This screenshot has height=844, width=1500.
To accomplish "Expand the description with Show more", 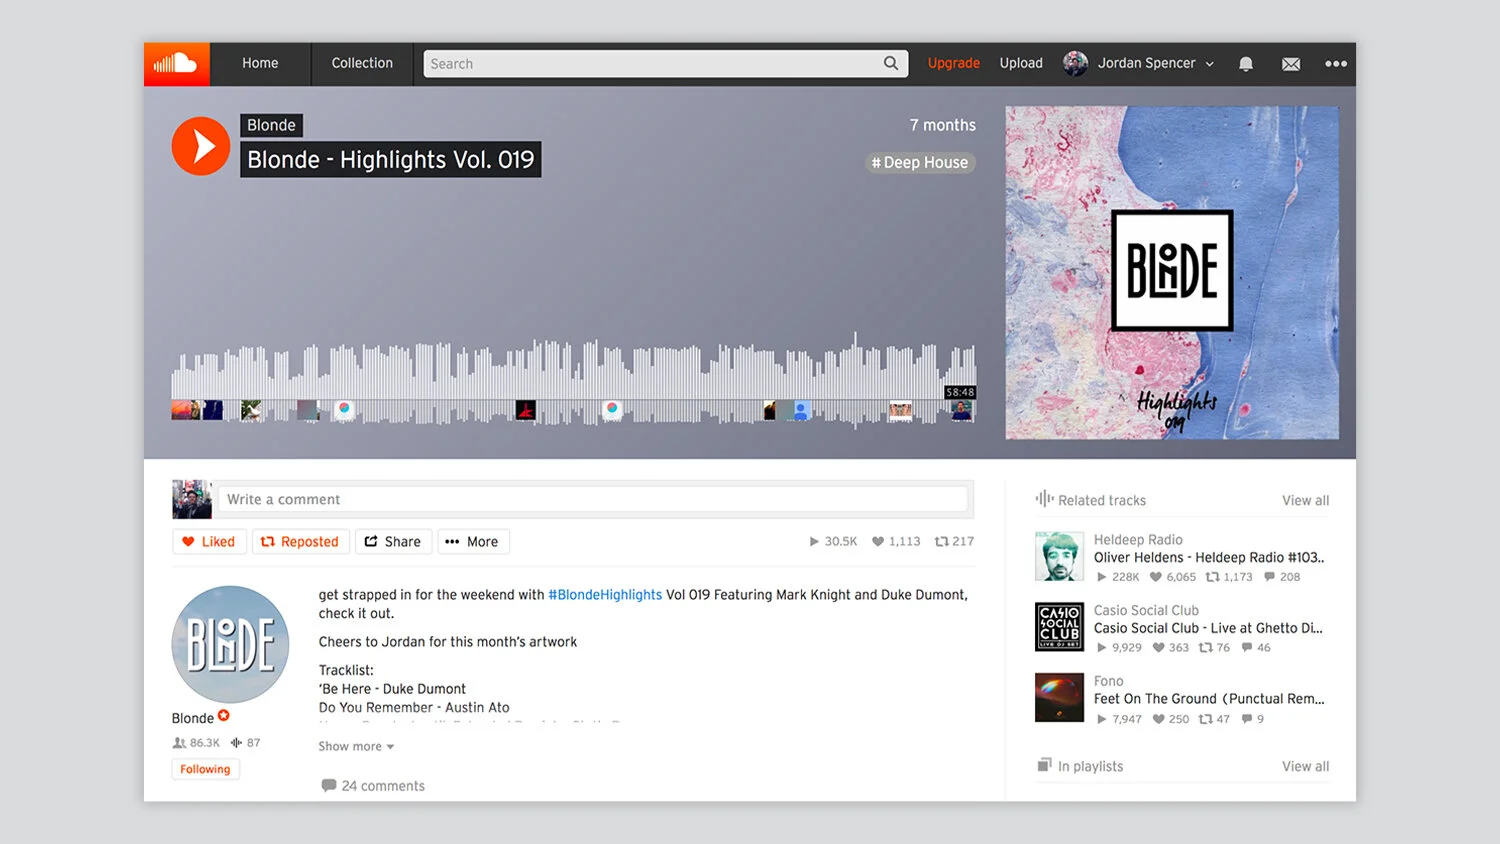I will [x=356, y=746].
